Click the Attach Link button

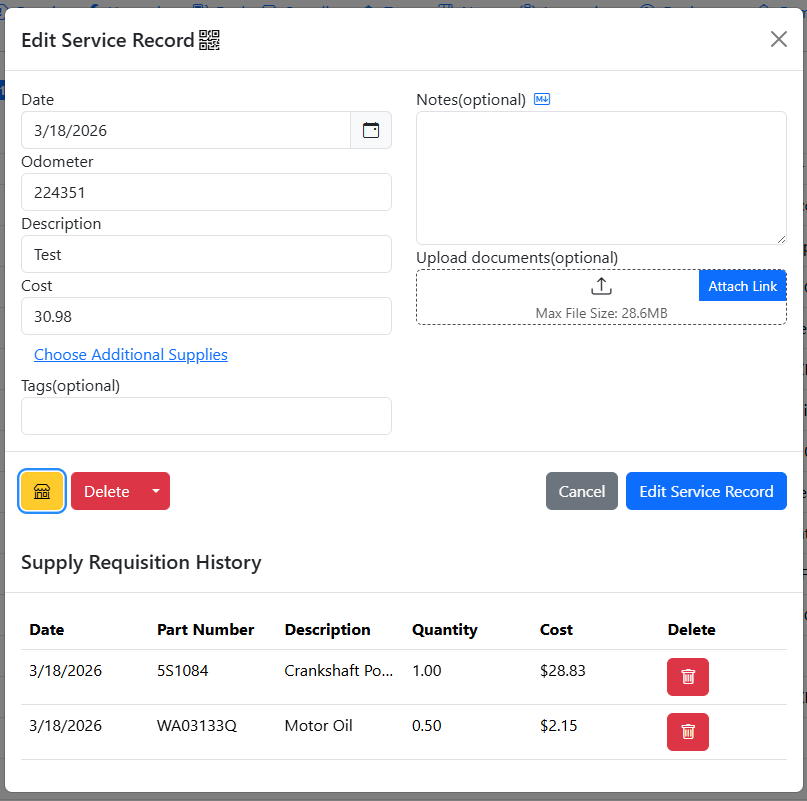point(742,286)
